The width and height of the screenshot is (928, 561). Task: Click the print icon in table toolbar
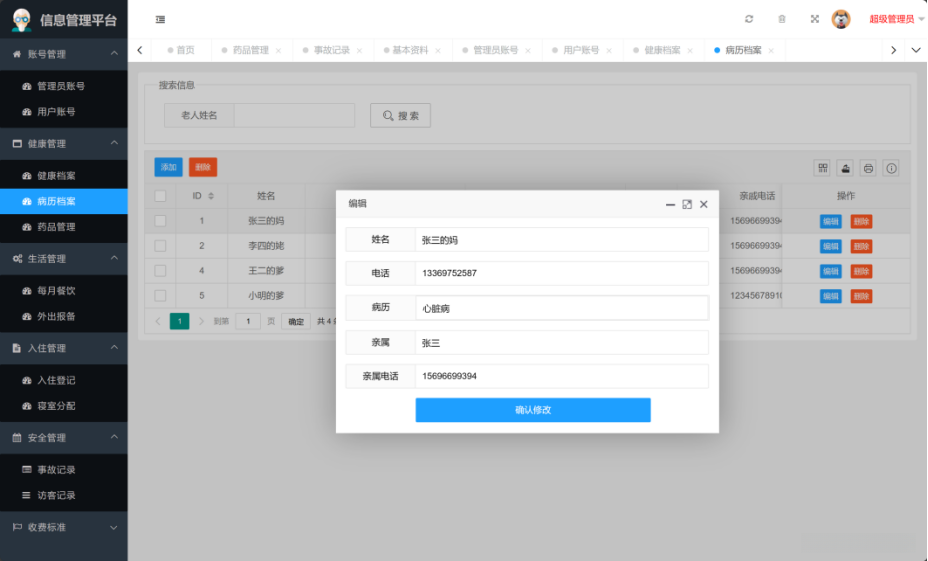(x=868, y=168)
